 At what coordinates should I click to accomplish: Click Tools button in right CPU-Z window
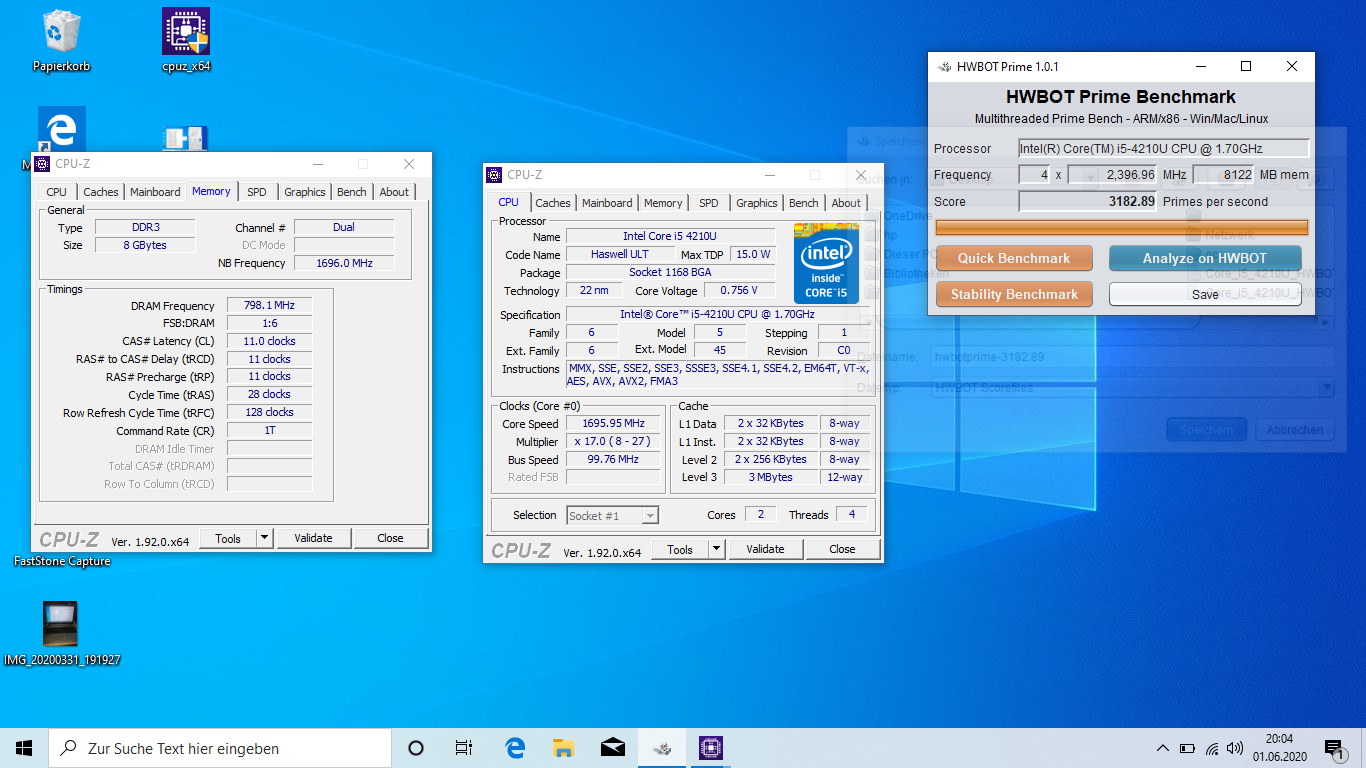pyautogui.click(x=680, y=549)
